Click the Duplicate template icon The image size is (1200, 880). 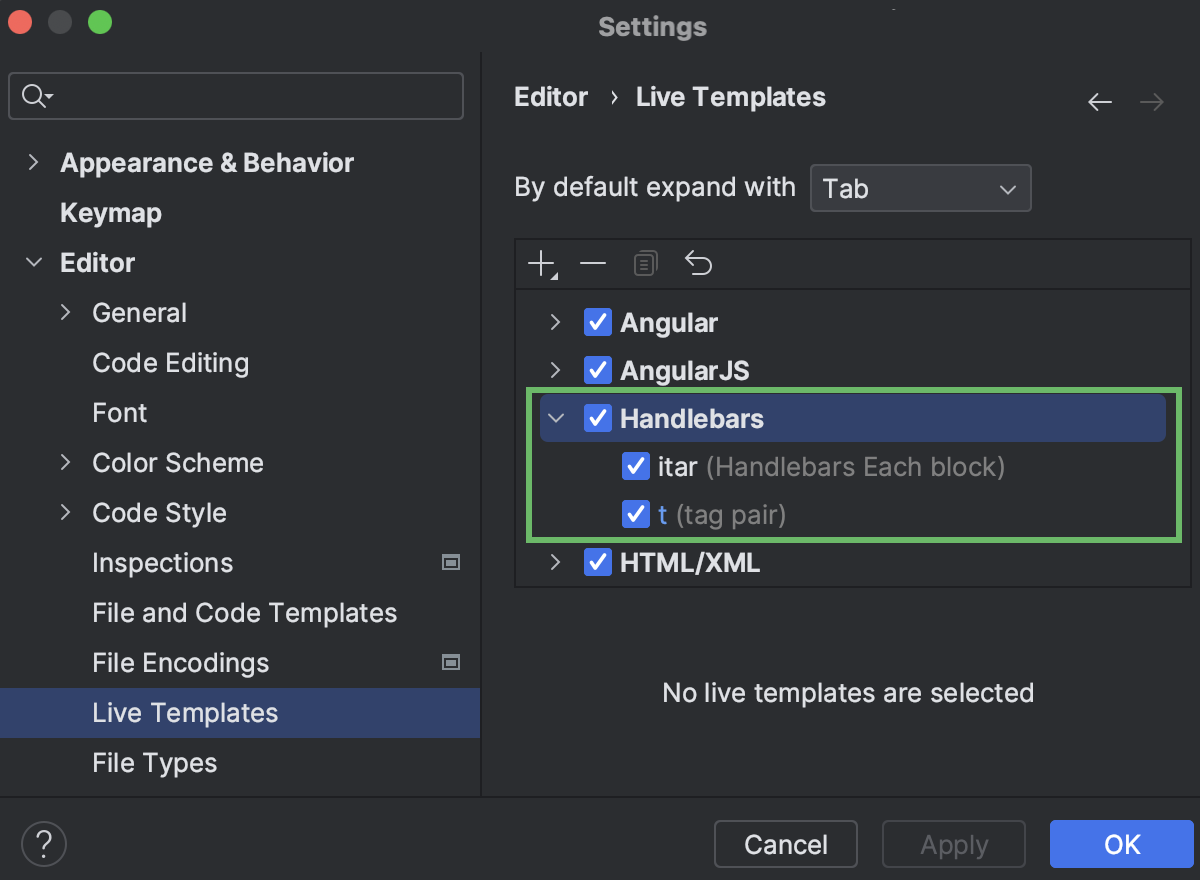[x=645, y=263]
